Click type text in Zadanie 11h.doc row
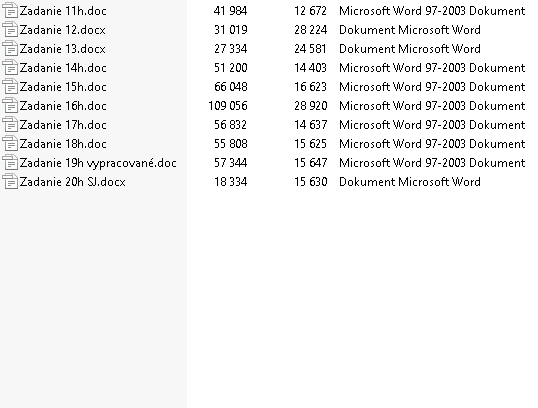The height and width of the screenshot is (408, 538). (x=432, y=11)
